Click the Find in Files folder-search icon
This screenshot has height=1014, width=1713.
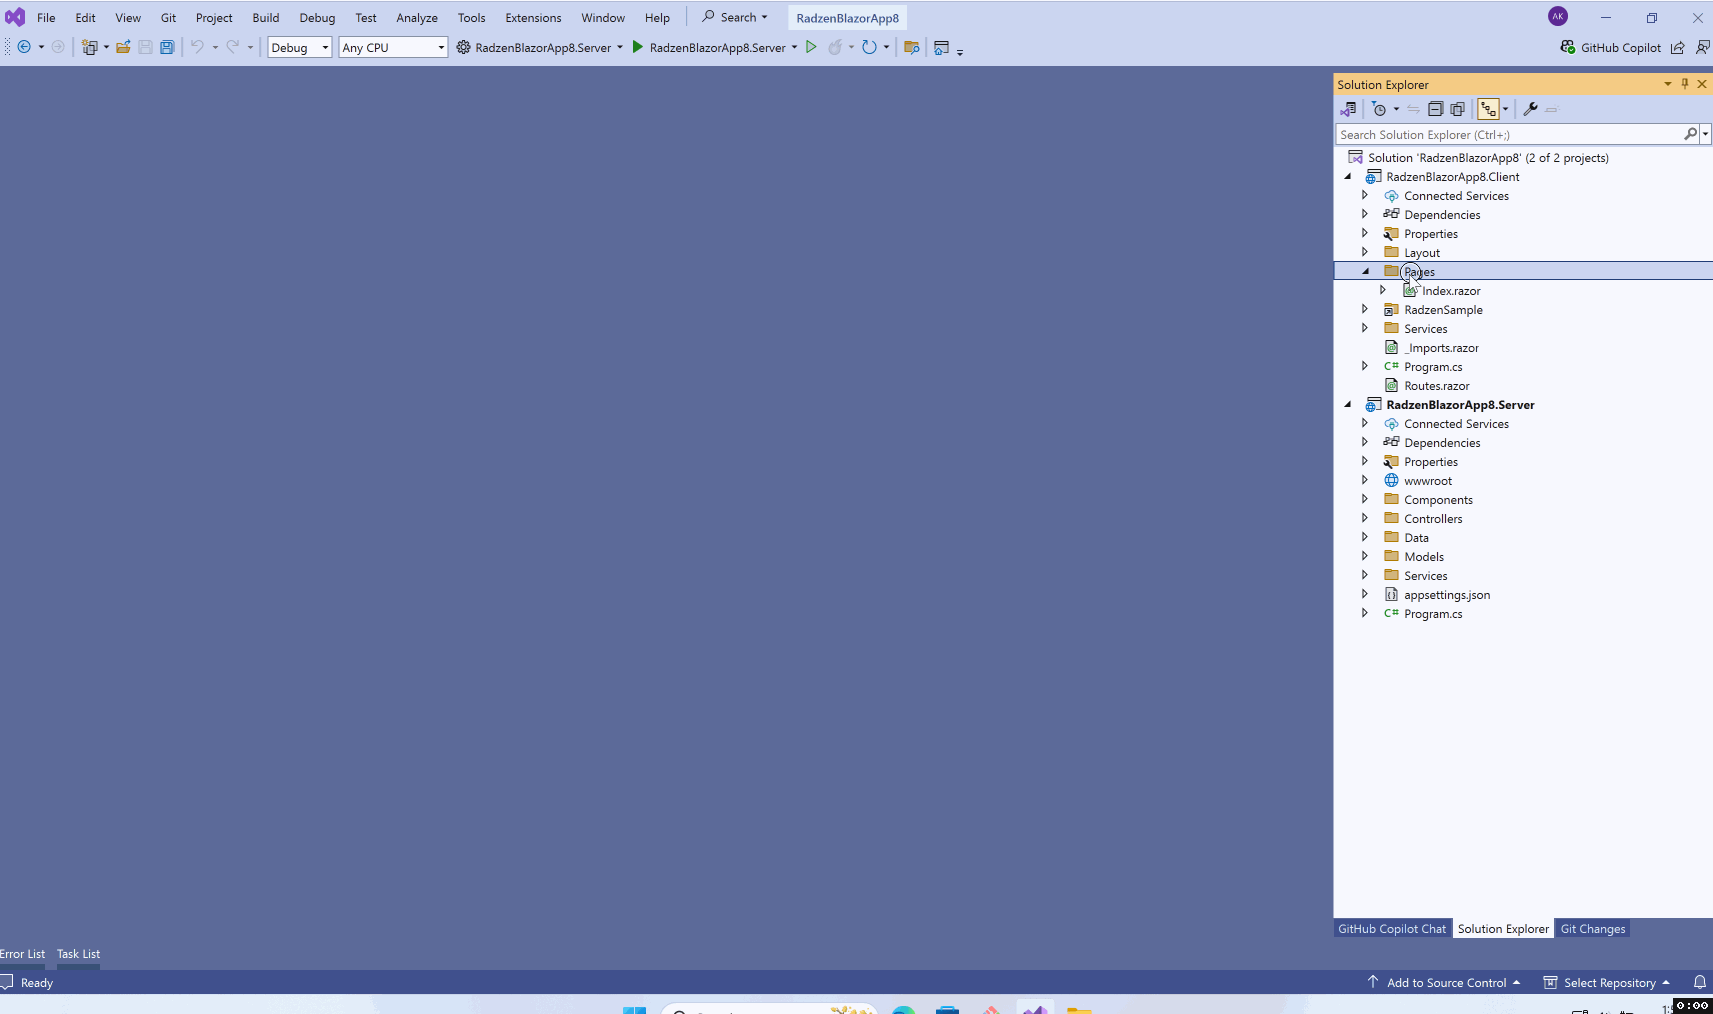(911, 47)
